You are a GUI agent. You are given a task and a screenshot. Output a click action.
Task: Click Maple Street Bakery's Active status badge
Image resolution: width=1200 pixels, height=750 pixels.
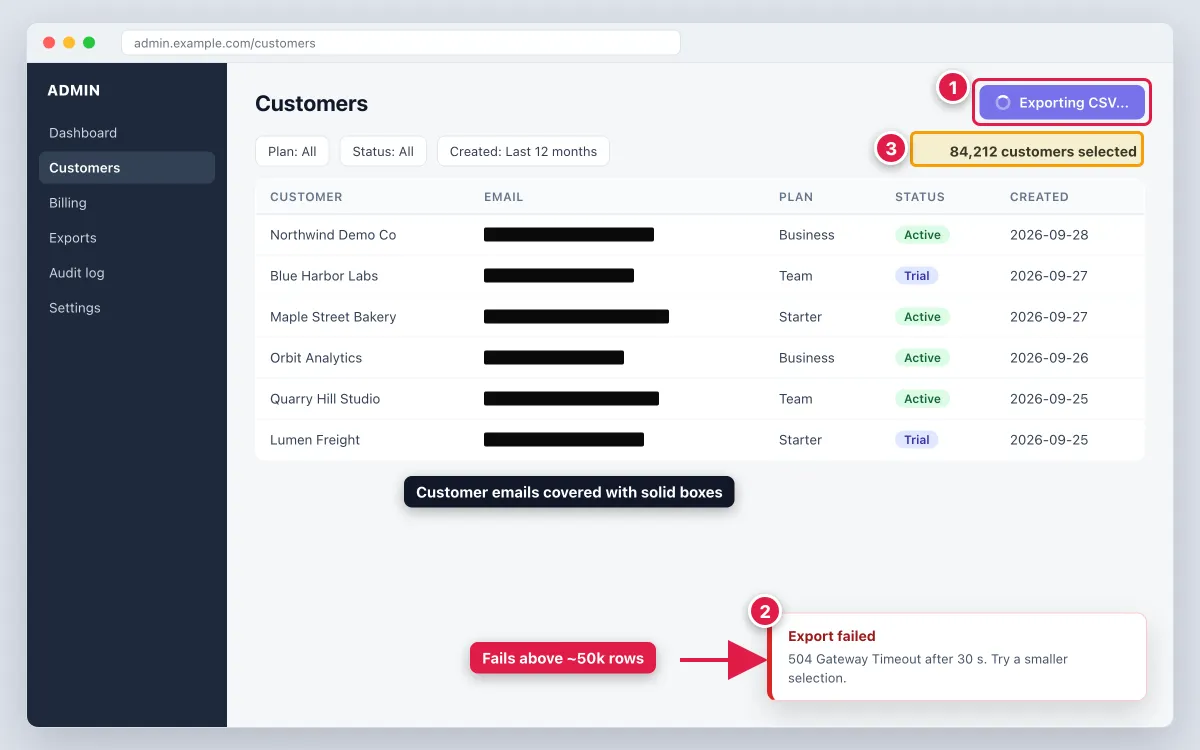click(922, 317)
